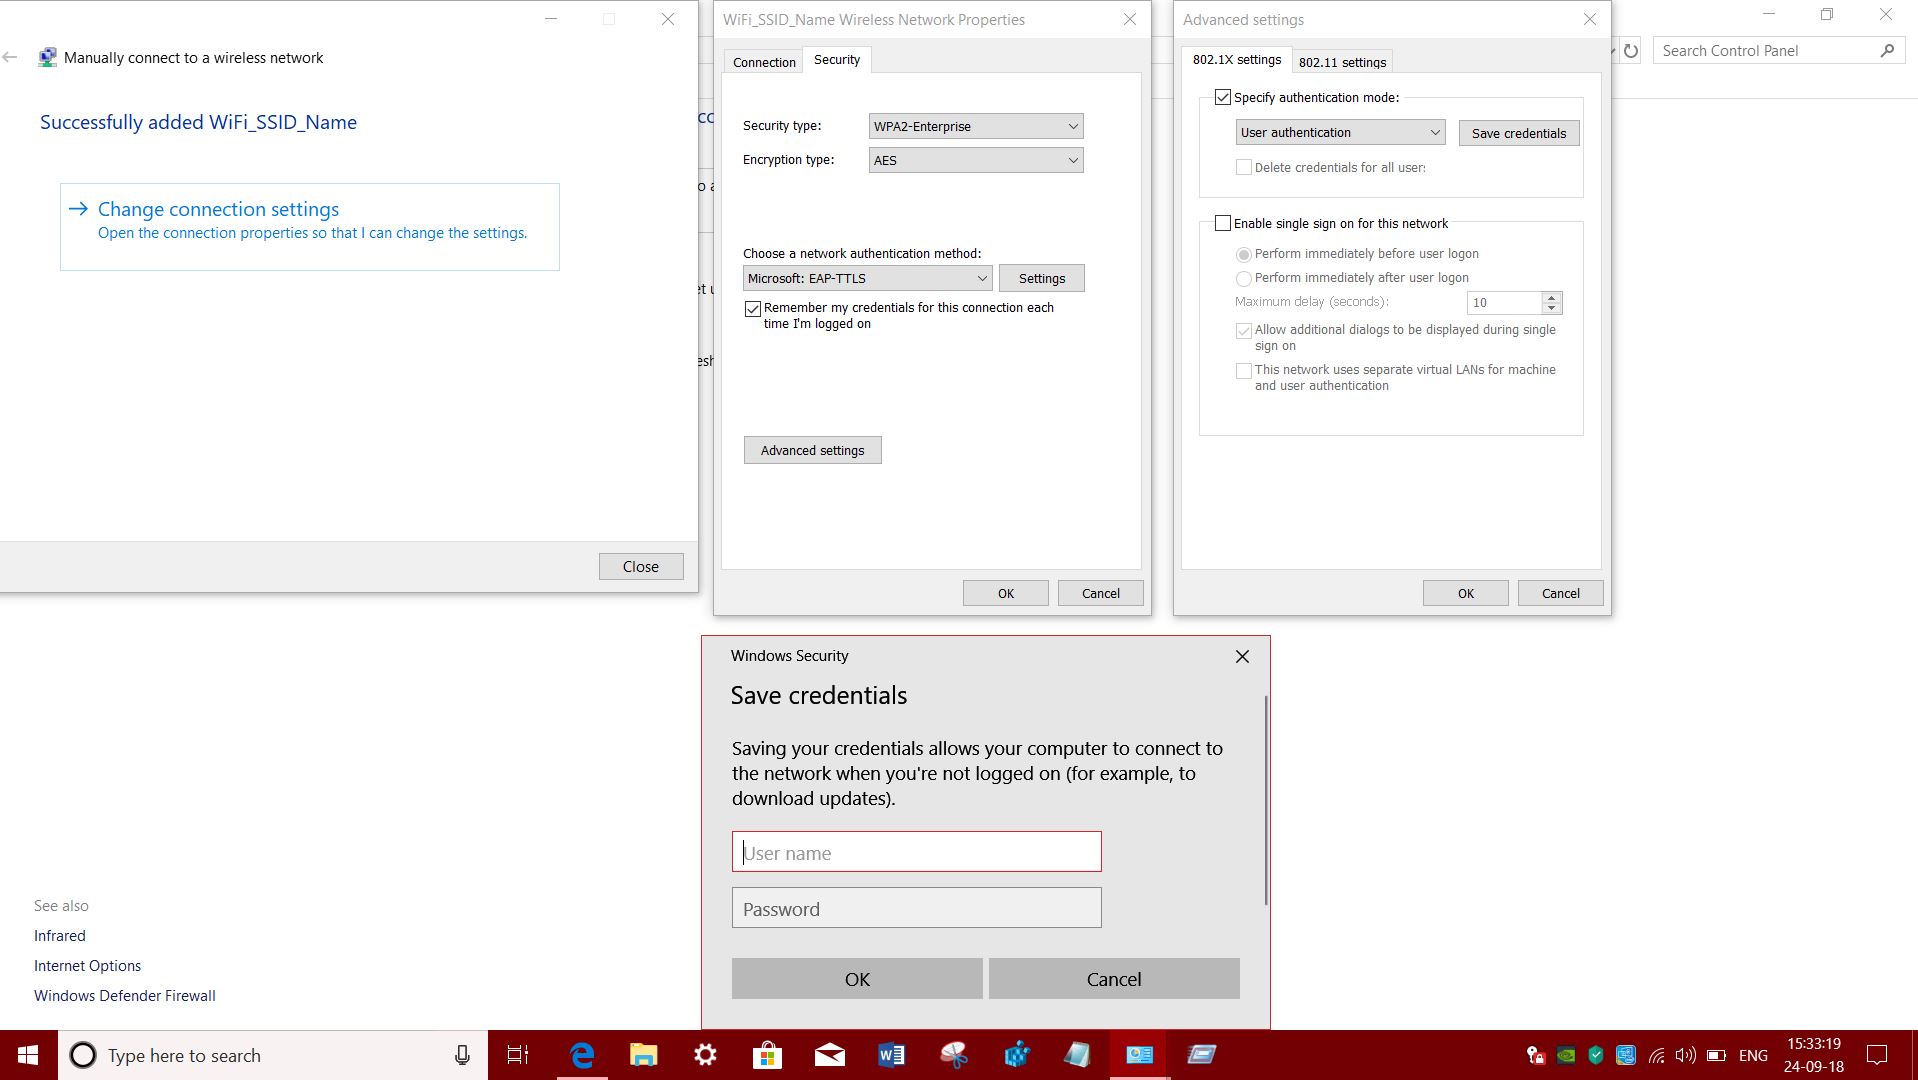1918x1080 pixels.
Task: Select Perform immediately before user logon
Action: (x=1244, y=254)
